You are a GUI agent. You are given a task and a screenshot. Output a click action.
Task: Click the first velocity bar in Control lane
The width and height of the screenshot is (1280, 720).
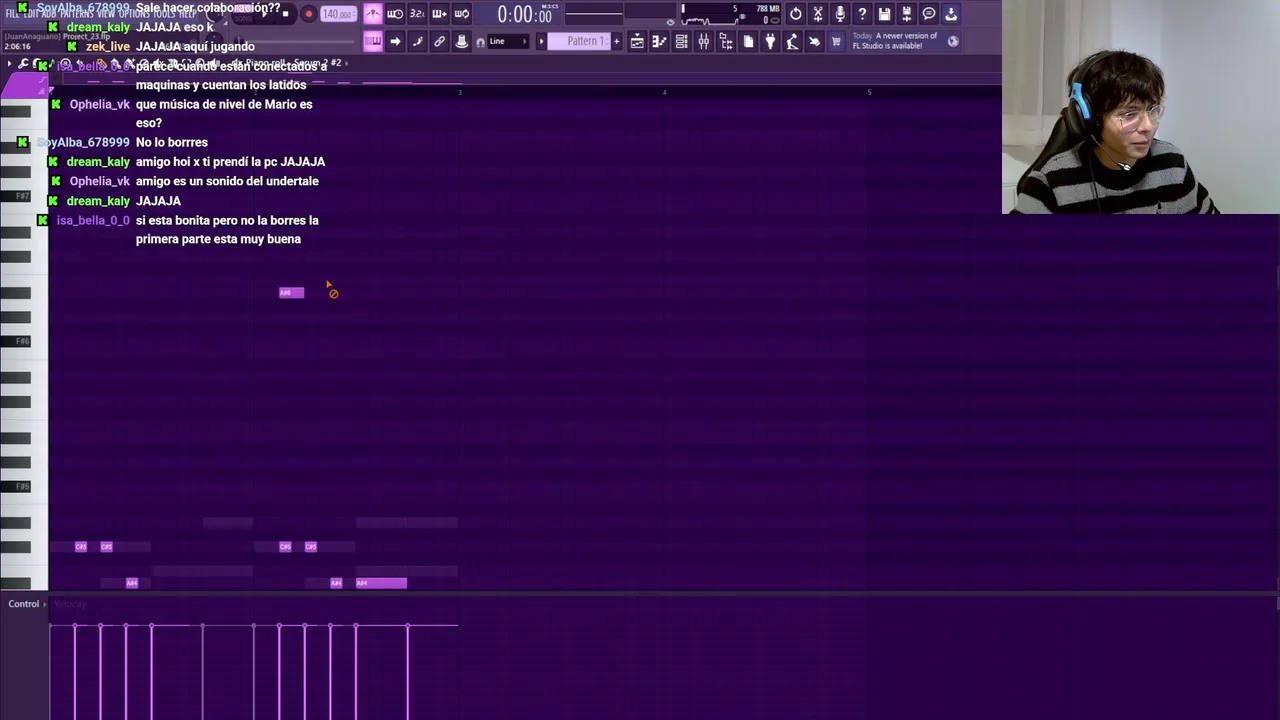coord(75,671)
